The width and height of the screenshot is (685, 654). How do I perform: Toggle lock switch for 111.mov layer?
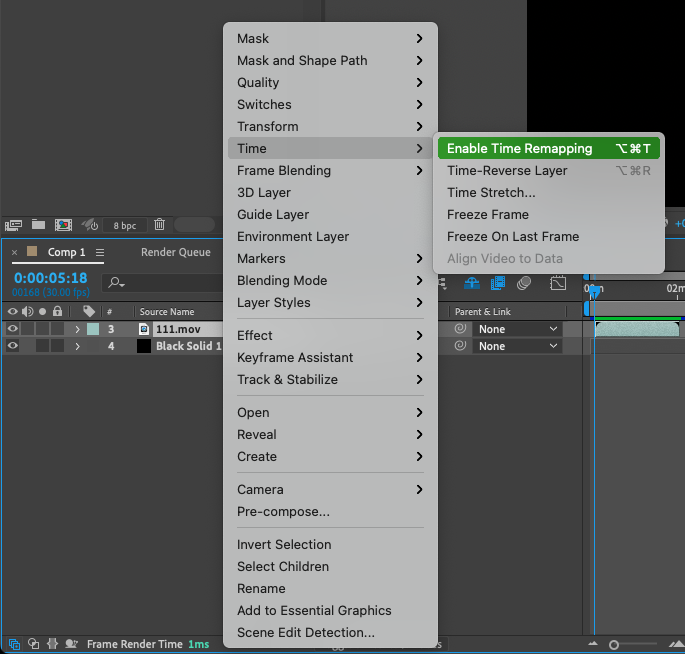click(x=57, y=329)
